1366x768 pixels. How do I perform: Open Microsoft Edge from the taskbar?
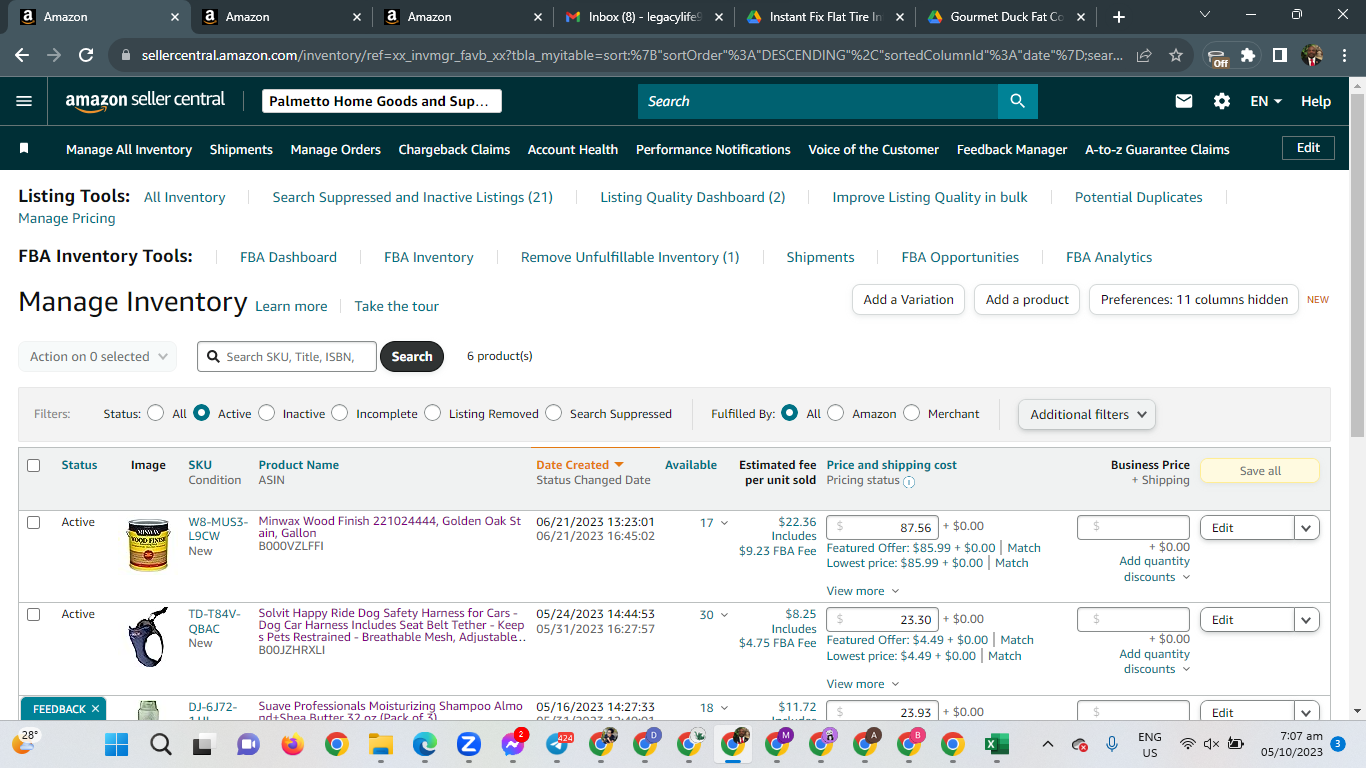pyautogui.click(x=424, y=744)
